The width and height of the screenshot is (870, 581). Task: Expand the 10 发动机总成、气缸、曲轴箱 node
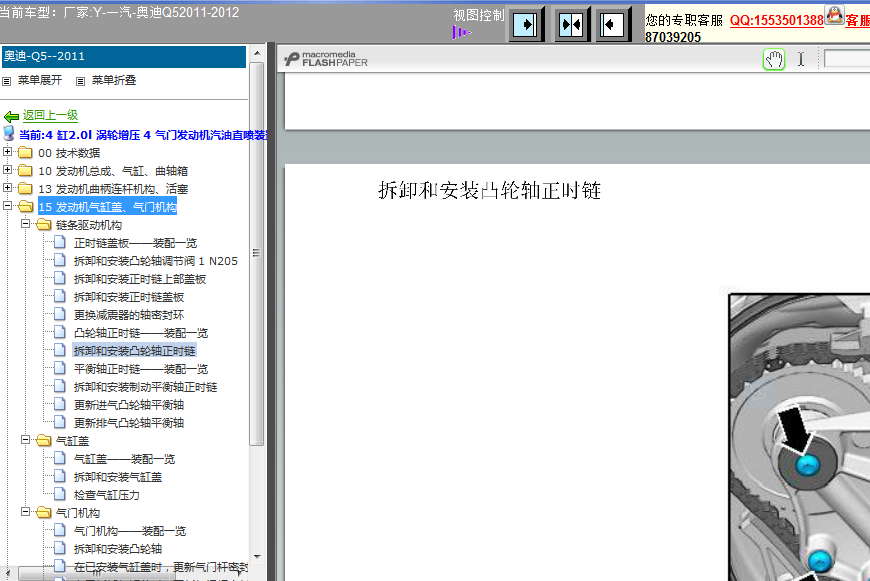click(x=7, y=169)
